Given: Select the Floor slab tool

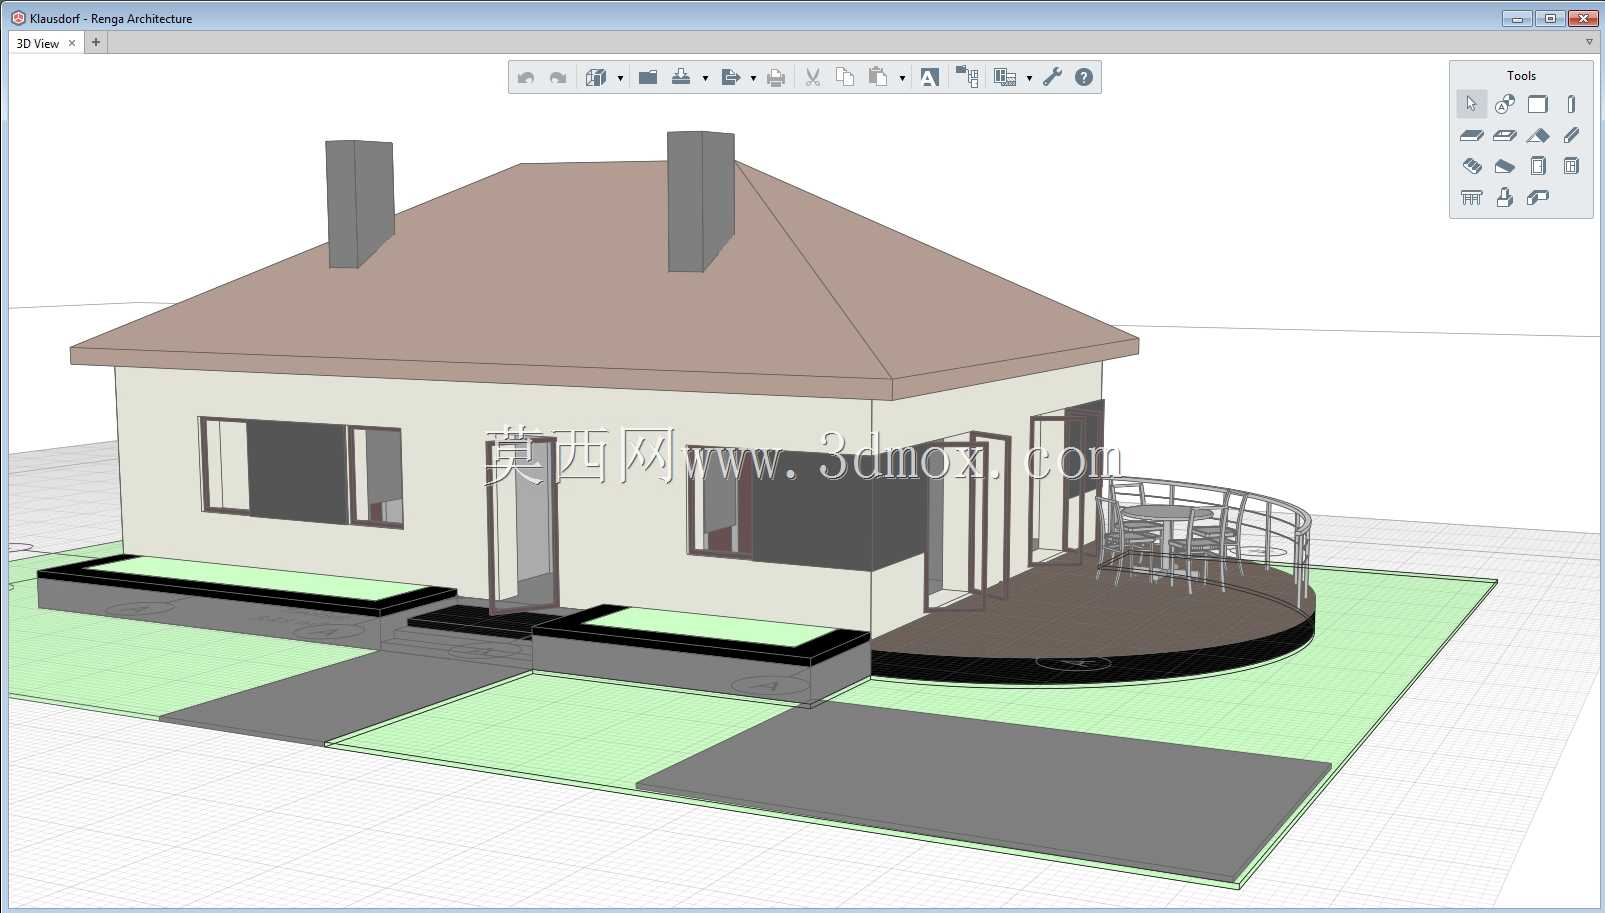Looking at the screenshot, I should 1471,135.
